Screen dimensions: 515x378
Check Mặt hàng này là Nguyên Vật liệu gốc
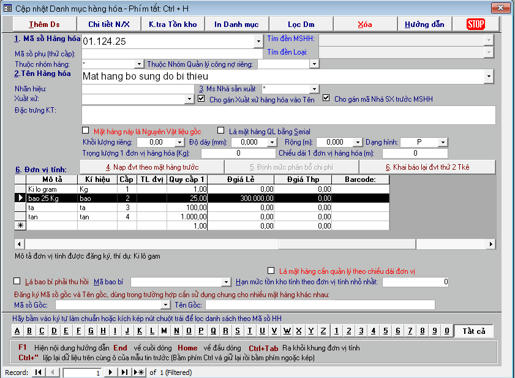[x=86, y=130]
